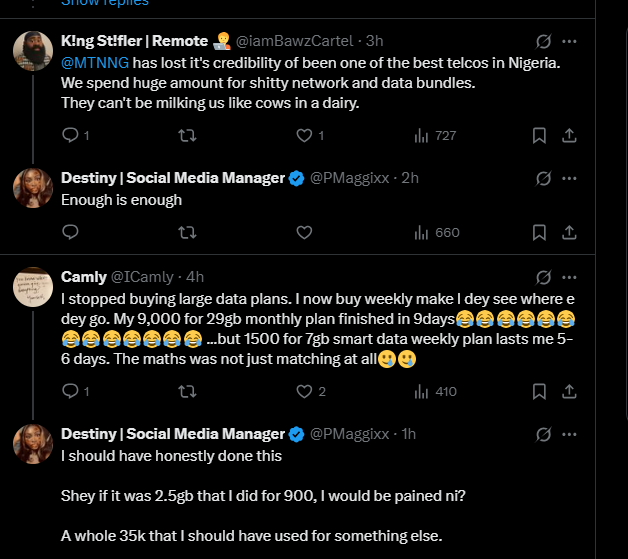Bookmark K!ng St!fler's tweet
Image resolution: width=628 pixels, height=559 pixels.
click(539, 135)
